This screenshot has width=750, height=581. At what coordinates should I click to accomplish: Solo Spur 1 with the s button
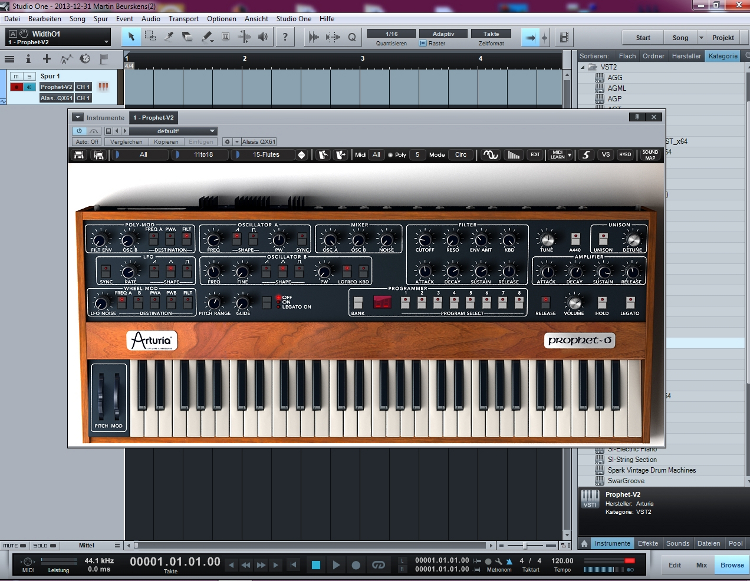pyautogui.click(x=30, y=76)
